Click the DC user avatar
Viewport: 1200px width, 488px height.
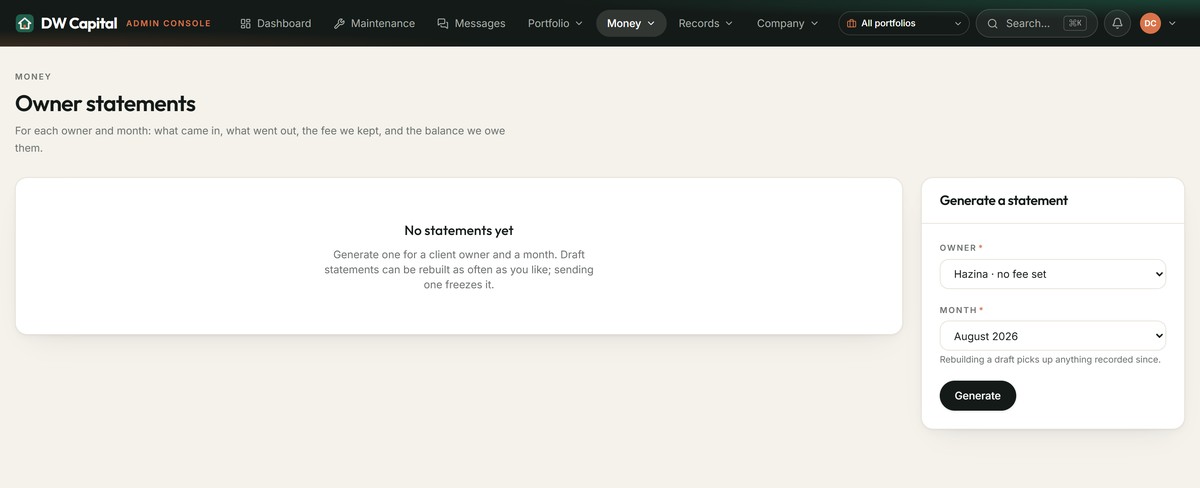click(x=1150, y=23)
